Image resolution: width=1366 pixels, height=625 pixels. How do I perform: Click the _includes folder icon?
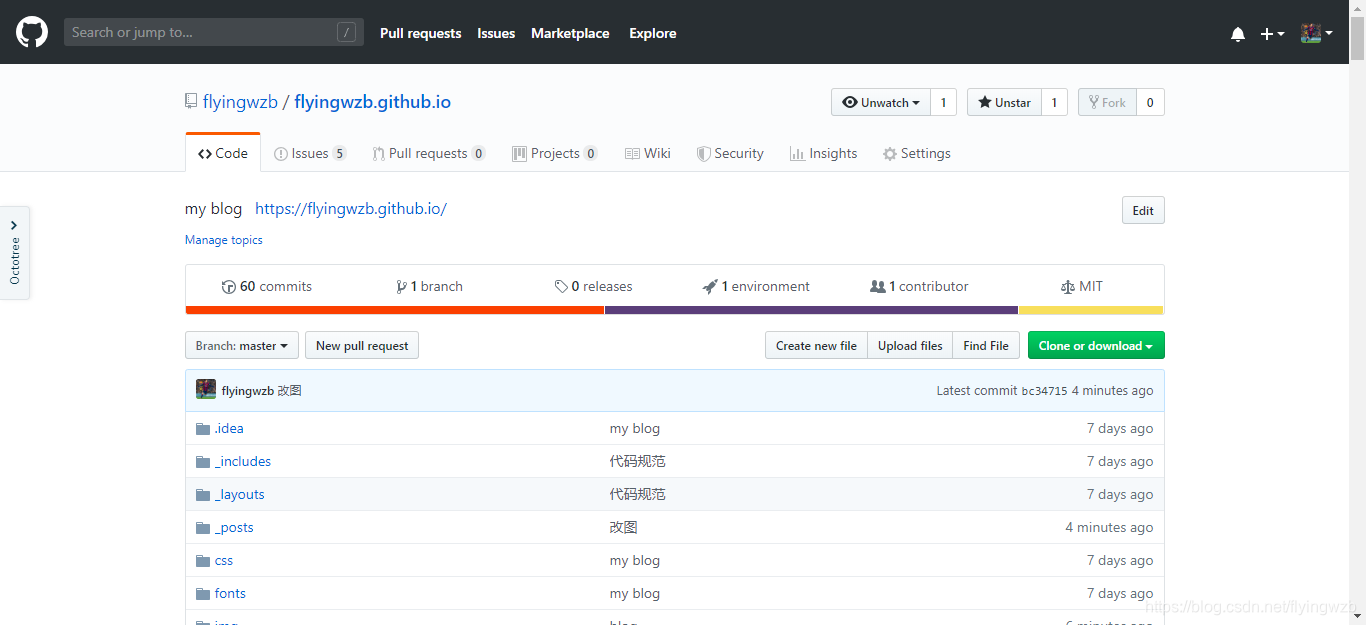203,461
